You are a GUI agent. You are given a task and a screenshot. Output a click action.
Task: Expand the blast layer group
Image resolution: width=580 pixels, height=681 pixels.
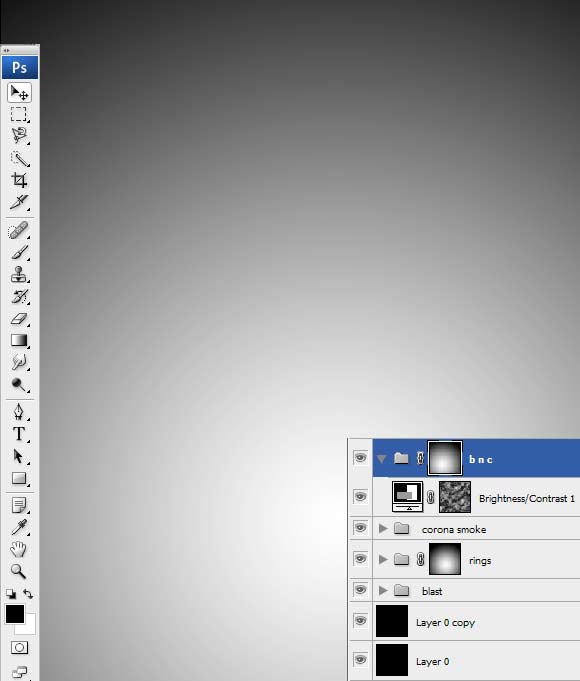coord(383,590)
